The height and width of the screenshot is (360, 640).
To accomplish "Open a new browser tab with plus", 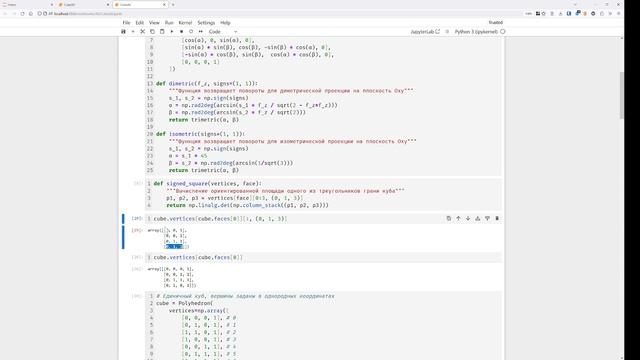I will 173,4.
